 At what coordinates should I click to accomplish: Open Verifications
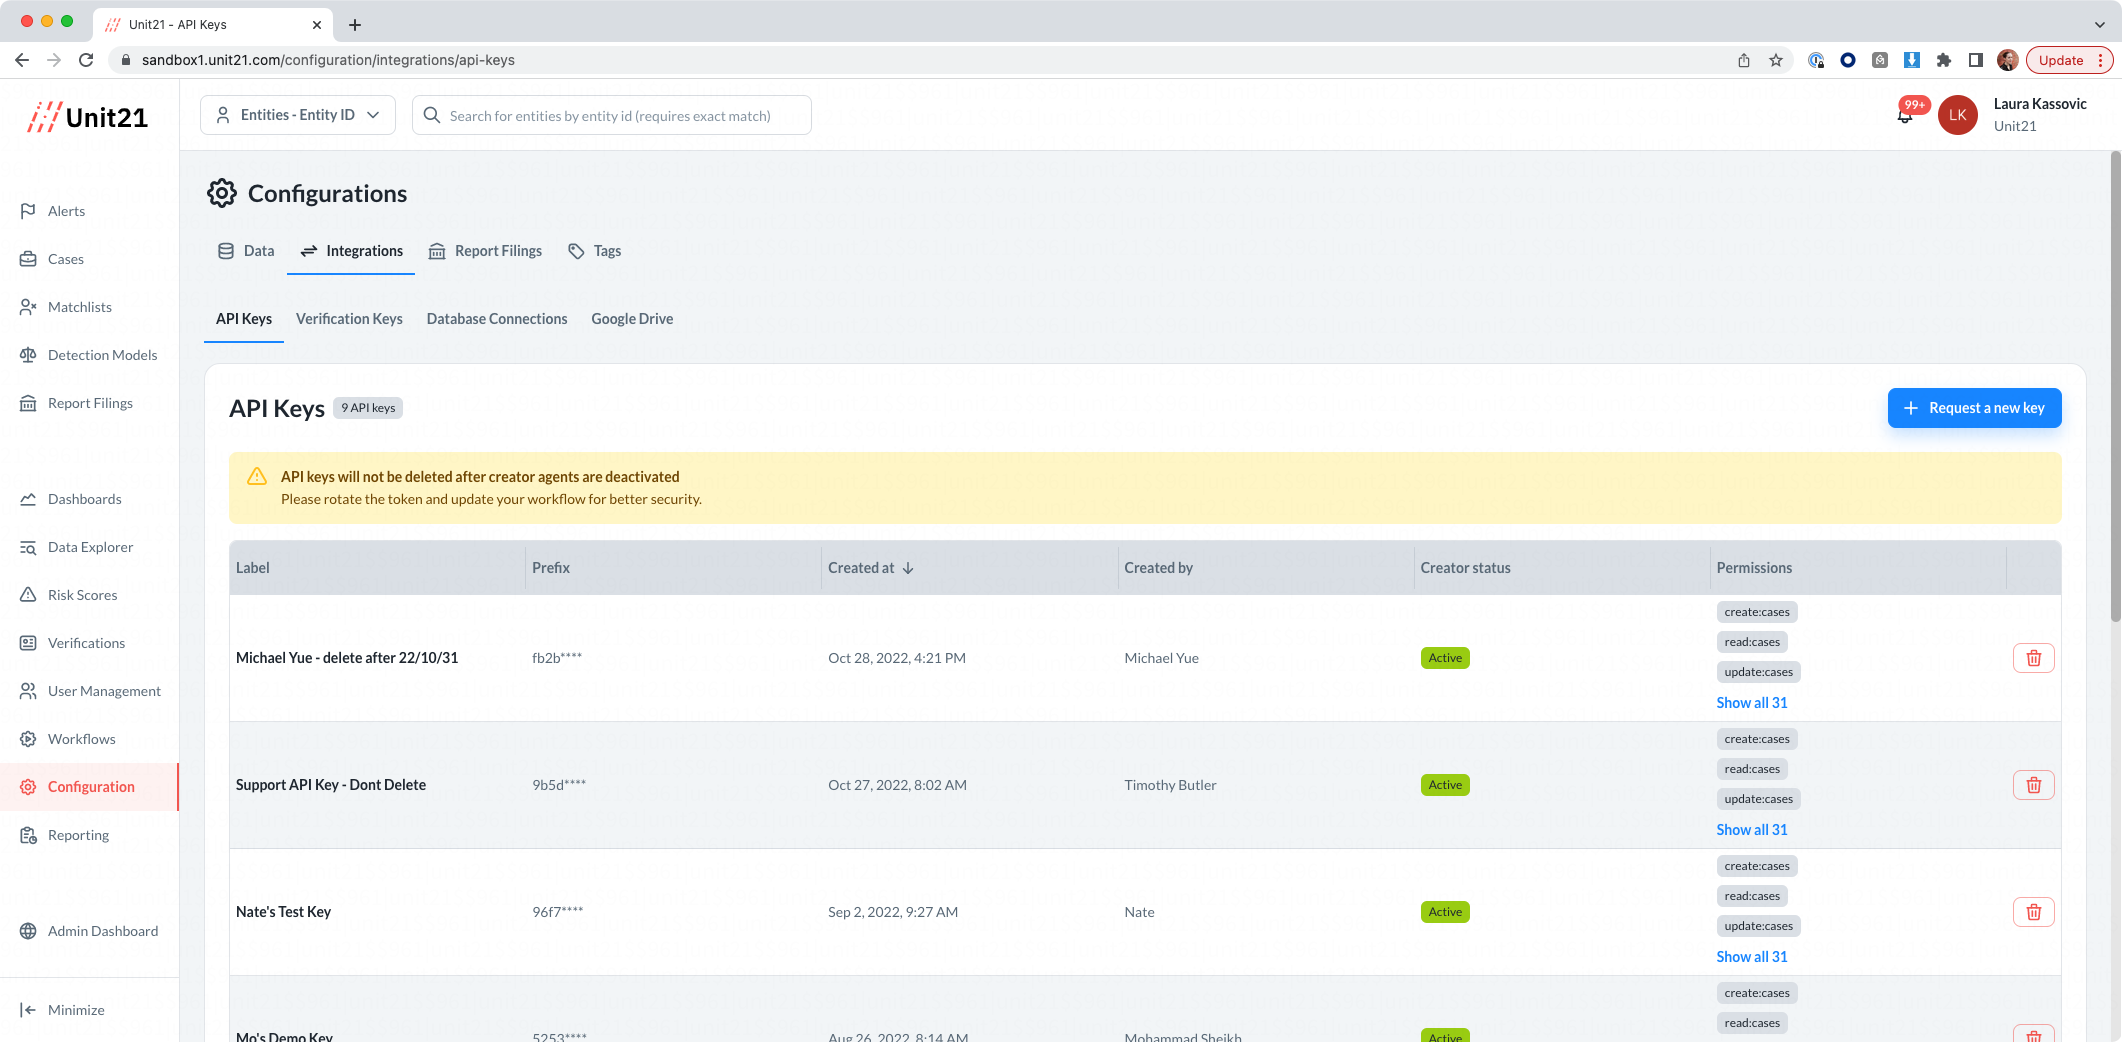coord(86,643)
